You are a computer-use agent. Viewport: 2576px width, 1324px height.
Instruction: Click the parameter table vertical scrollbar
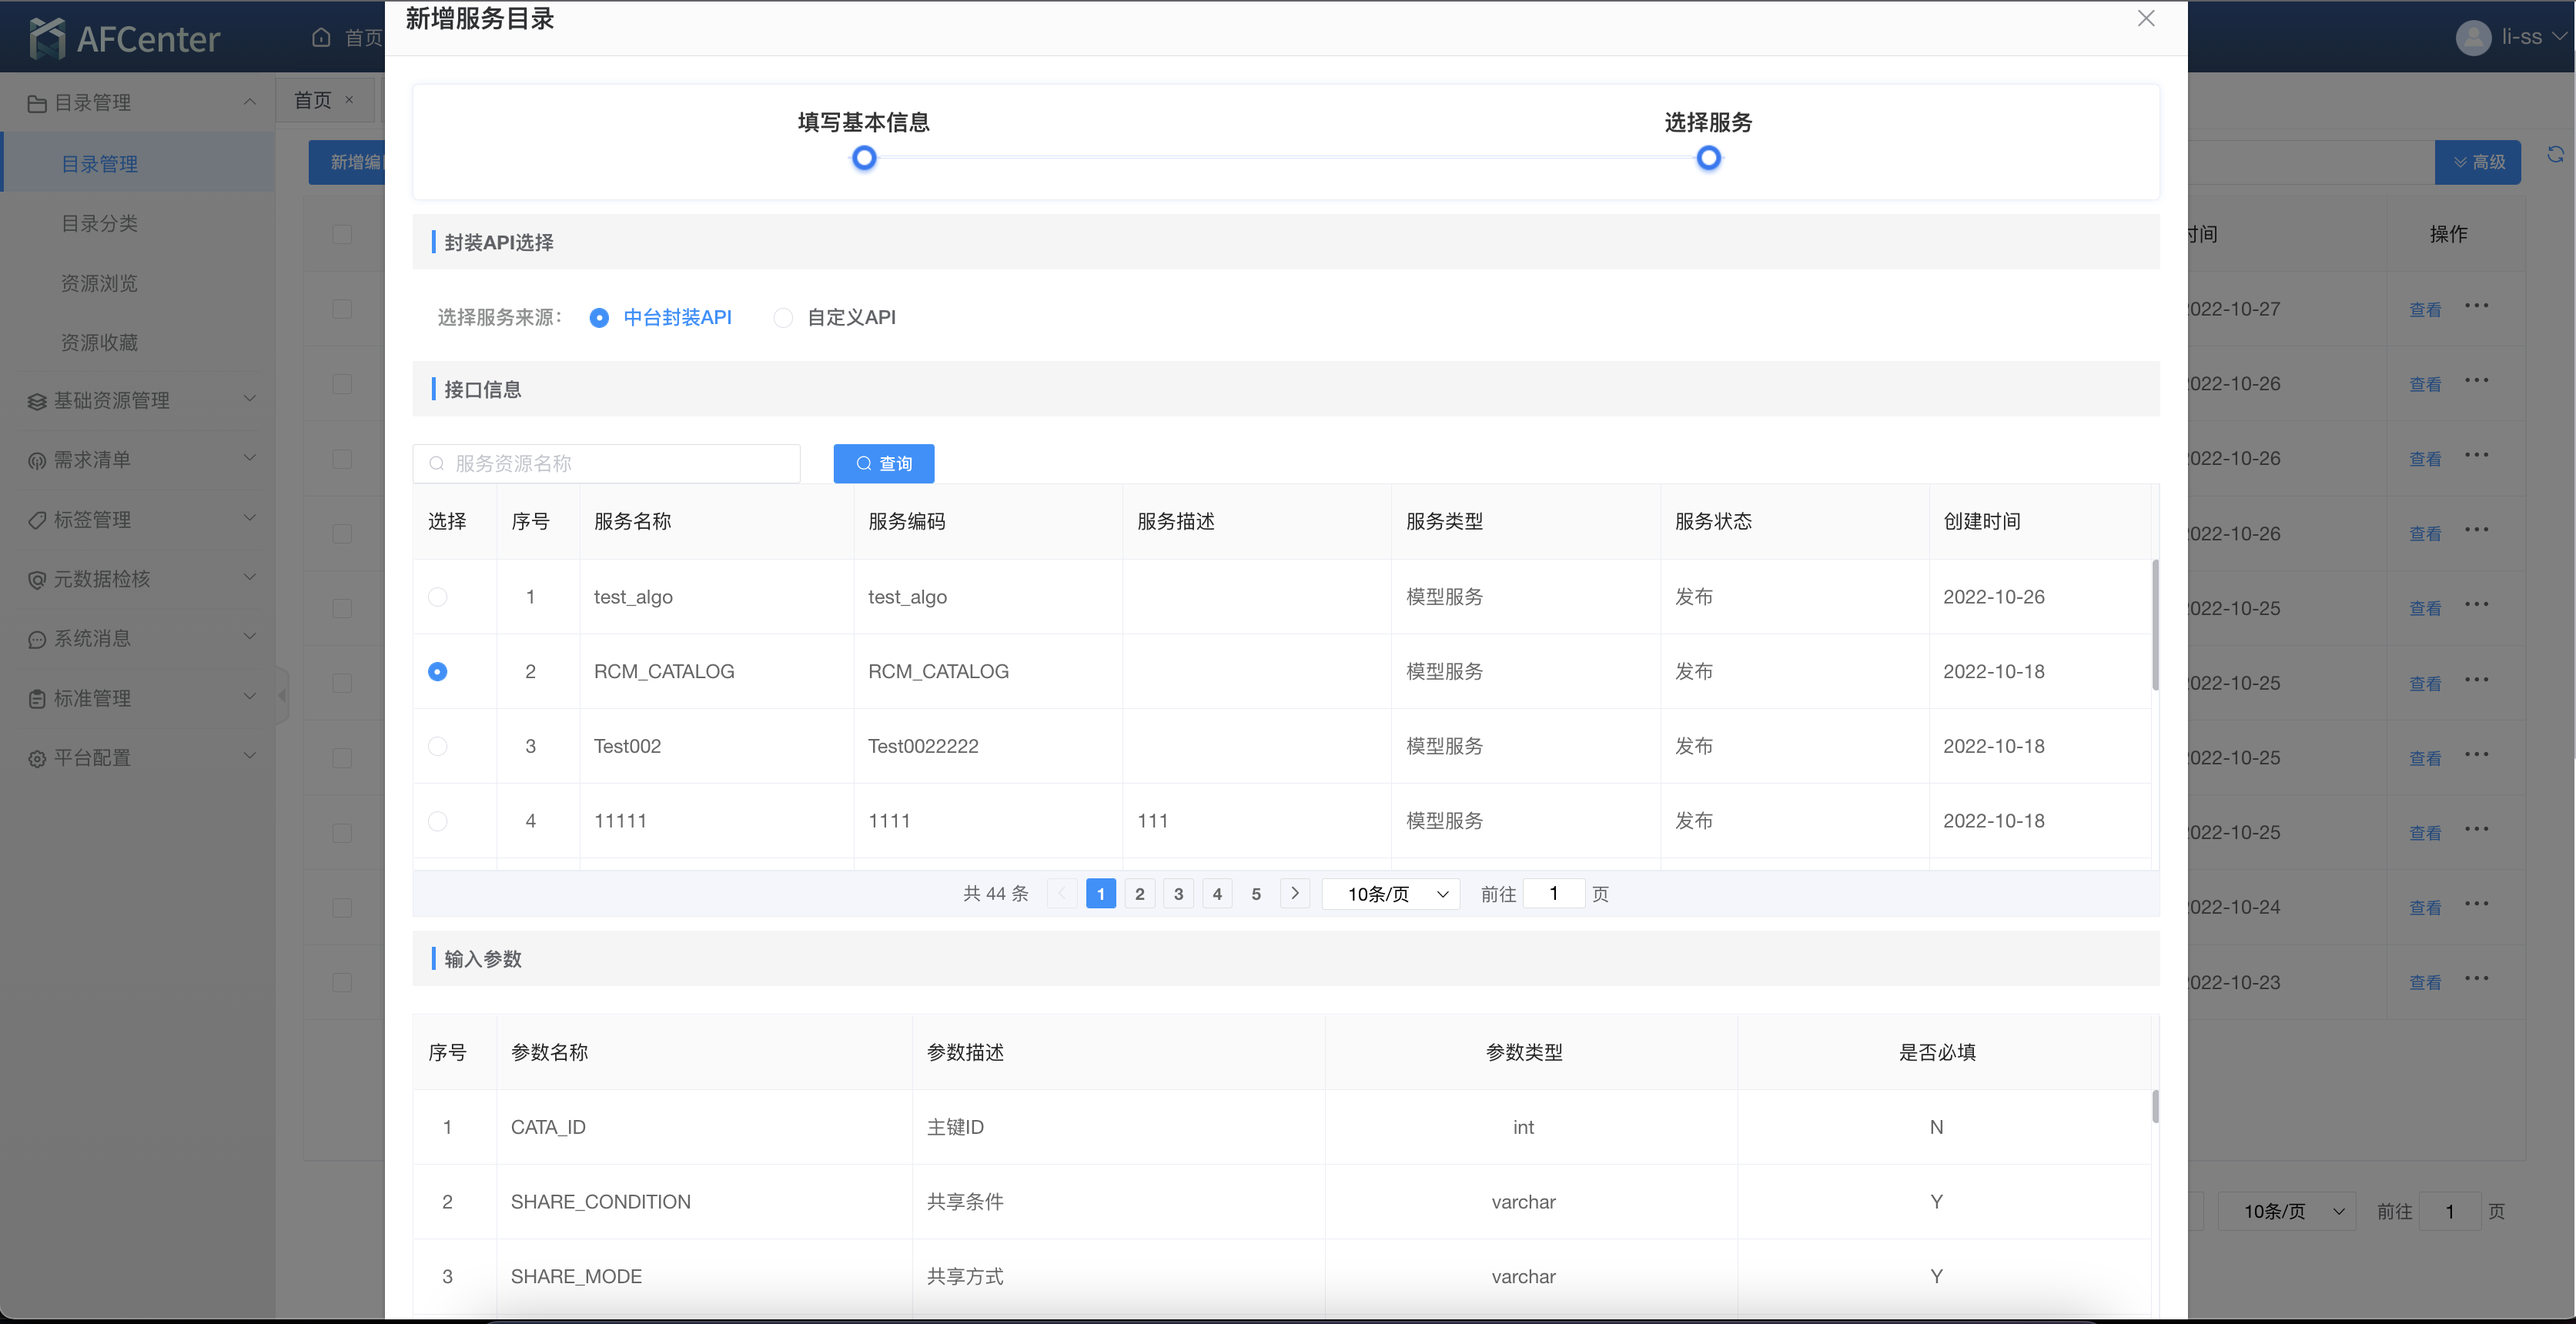[2154, 1106]
